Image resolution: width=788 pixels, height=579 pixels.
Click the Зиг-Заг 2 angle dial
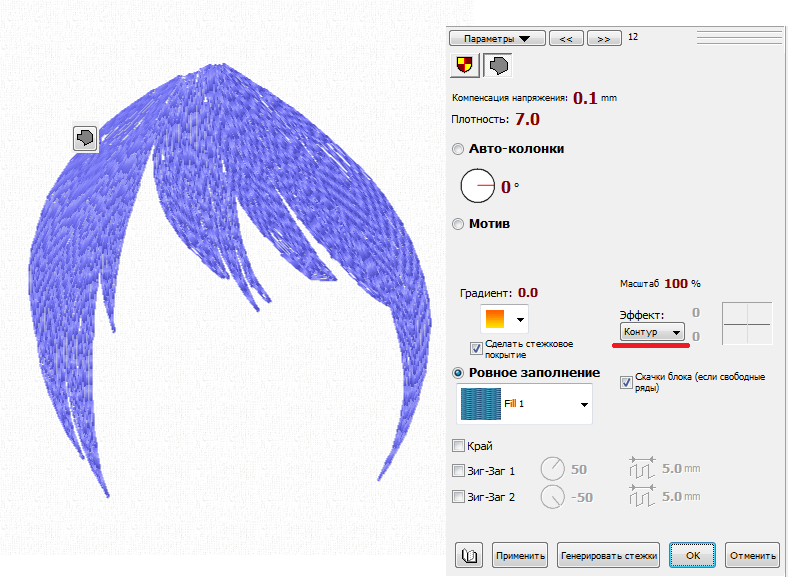[x=552, y=497]
